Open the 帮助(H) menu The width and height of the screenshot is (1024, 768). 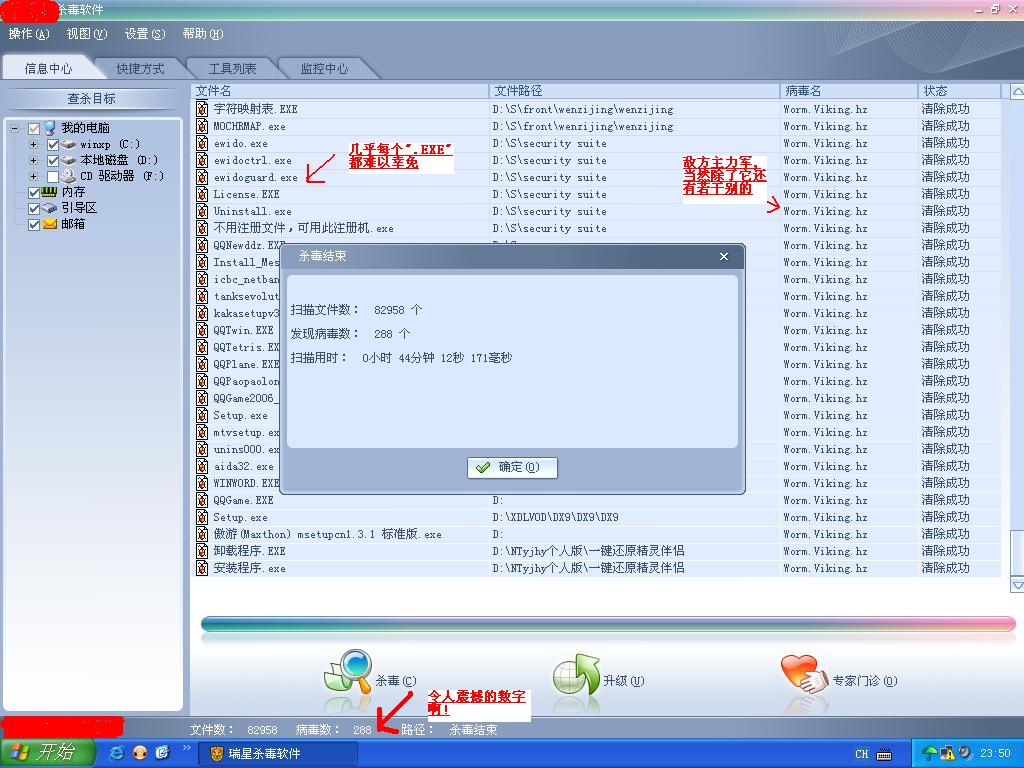tap(202, 33)
